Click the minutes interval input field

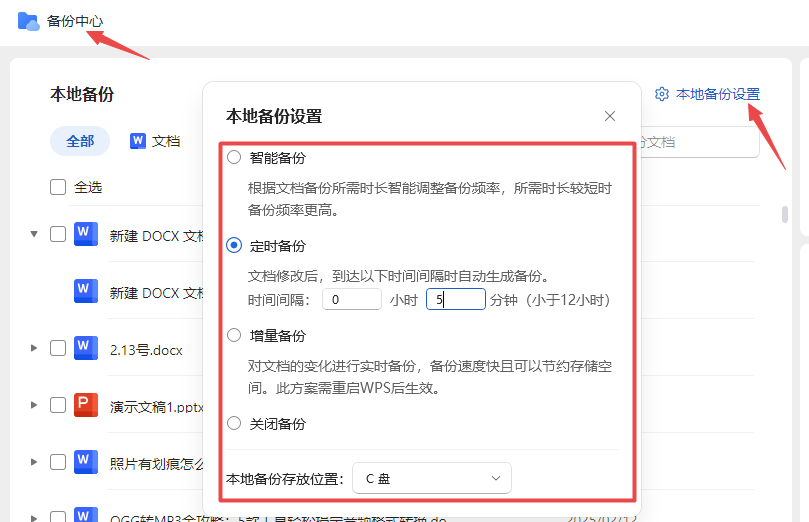(456, 299)
